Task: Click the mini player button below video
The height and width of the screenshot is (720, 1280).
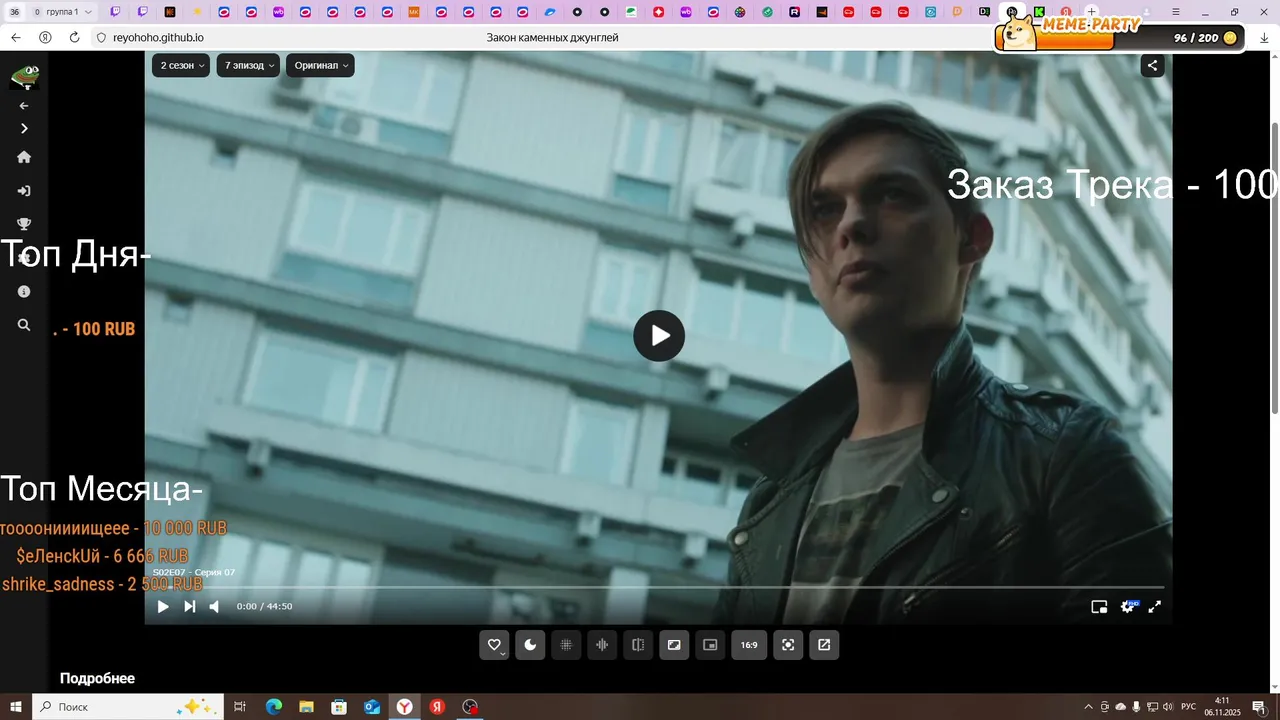Action: pyautogui.click(x=710, y=645)
